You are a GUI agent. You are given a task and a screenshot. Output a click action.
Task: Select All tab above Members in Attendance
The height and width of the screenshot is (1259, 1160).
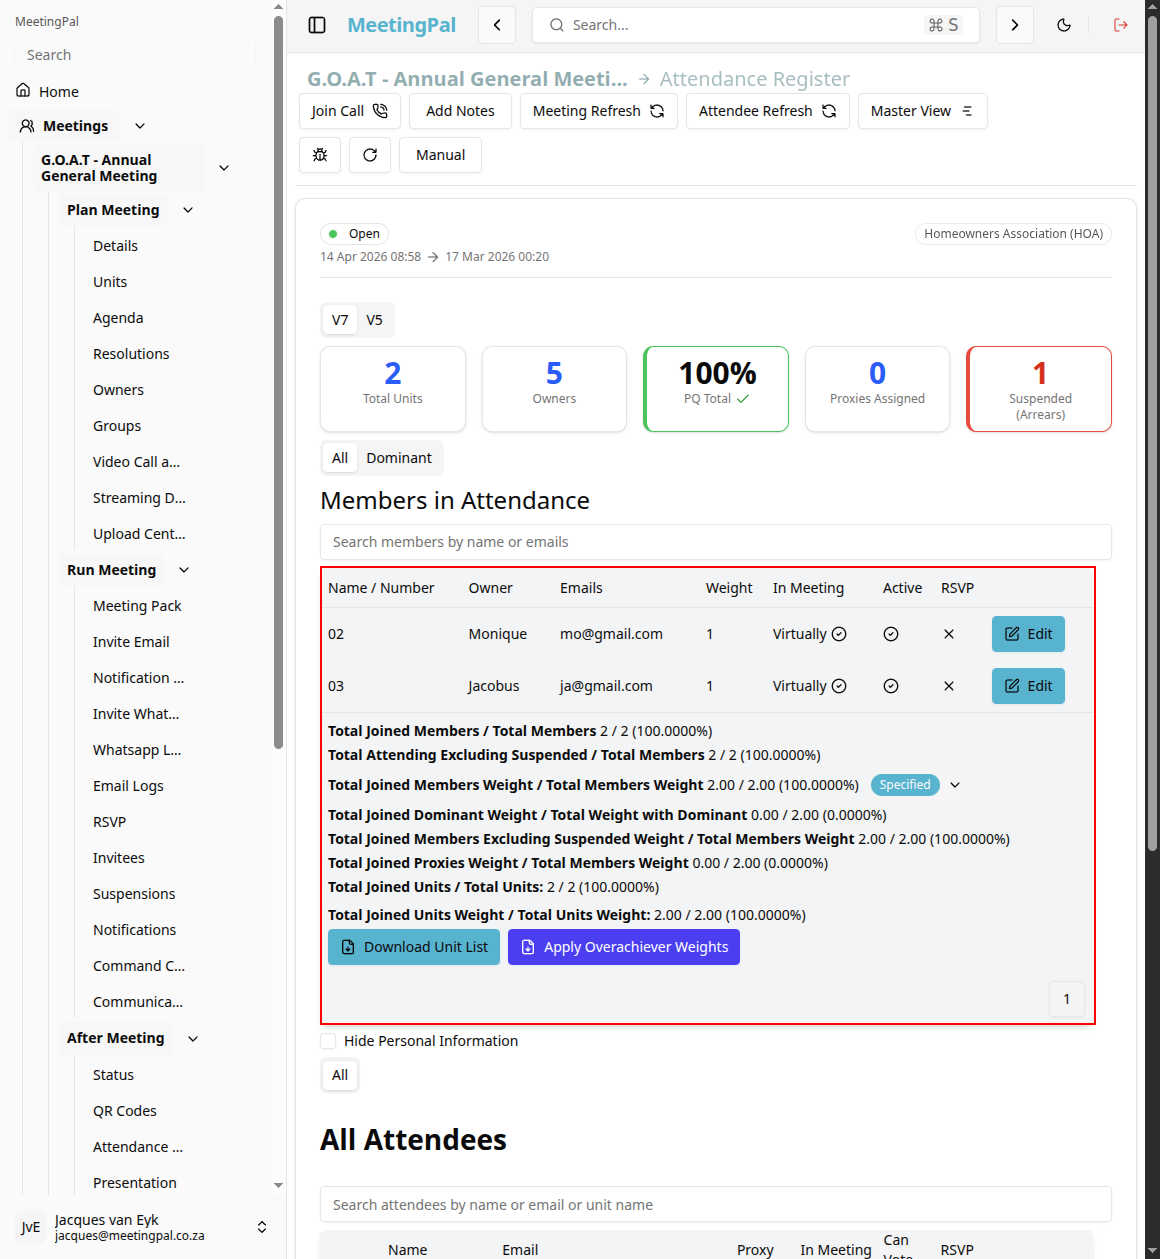pos(340,458)
